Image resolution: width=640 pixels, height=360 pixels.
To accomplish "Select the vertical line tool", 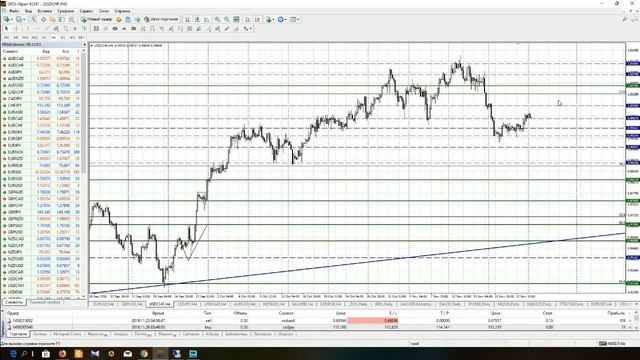I will pyautogui.click(x=28, y=29).
